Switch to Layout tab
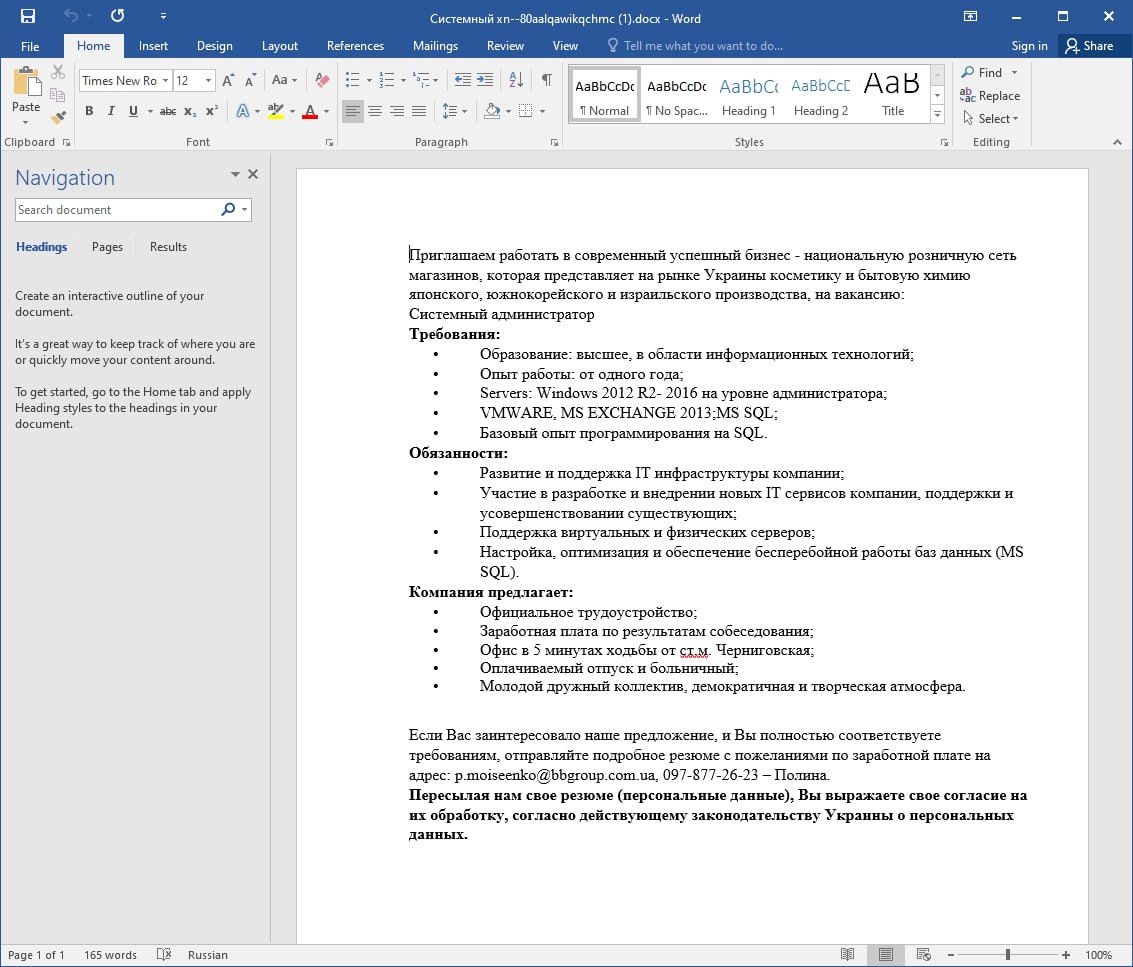This screenshot has width=1133, height=967. [280, 46]
